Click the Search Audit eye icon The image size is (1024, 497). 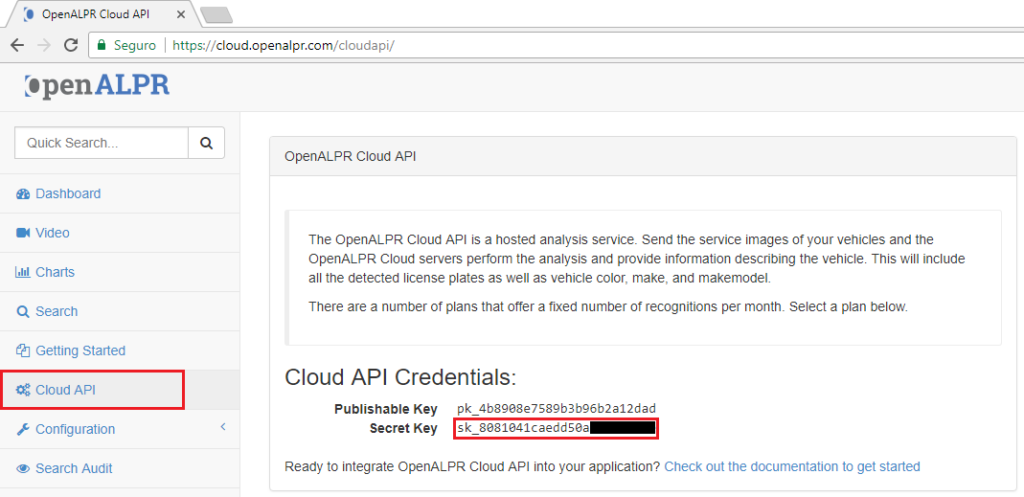coord(23,469)
